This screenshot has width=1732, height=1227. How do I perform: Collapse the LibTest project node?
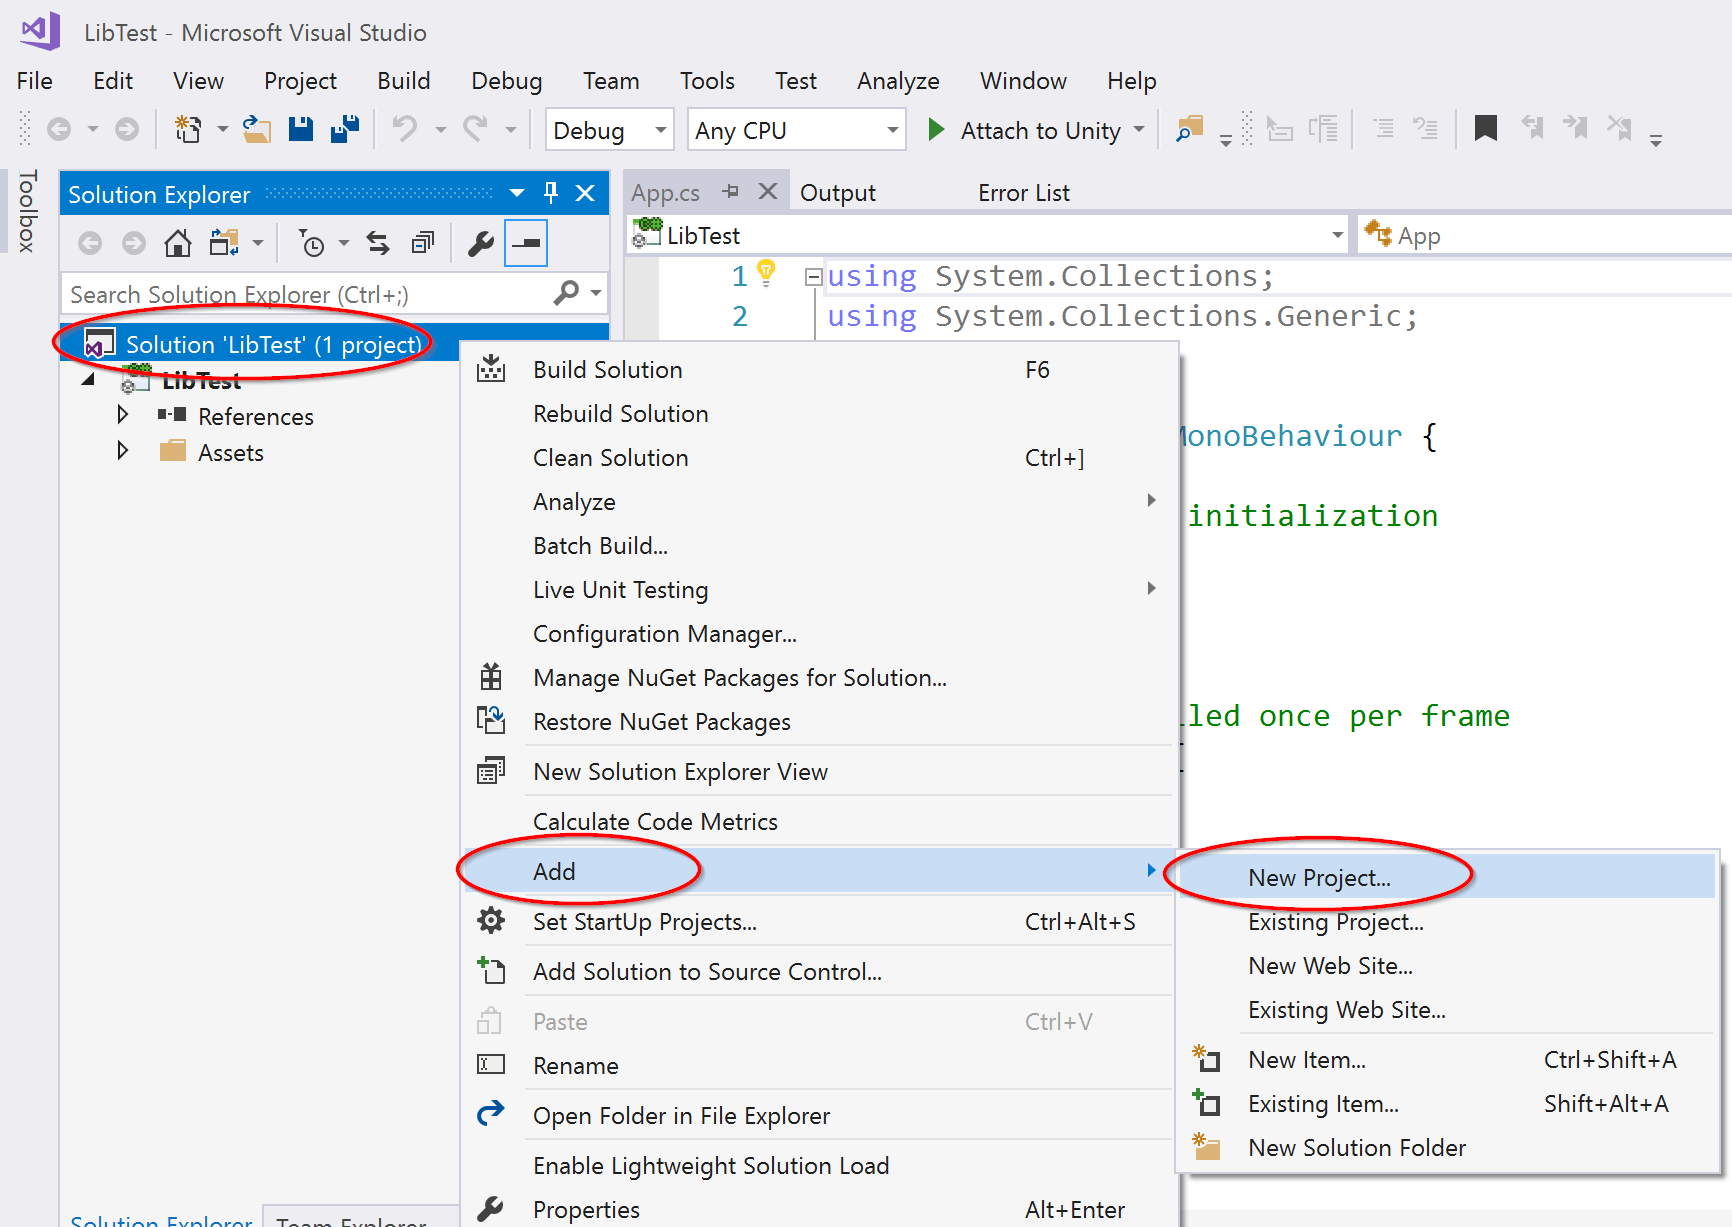(x=88, y=380)
